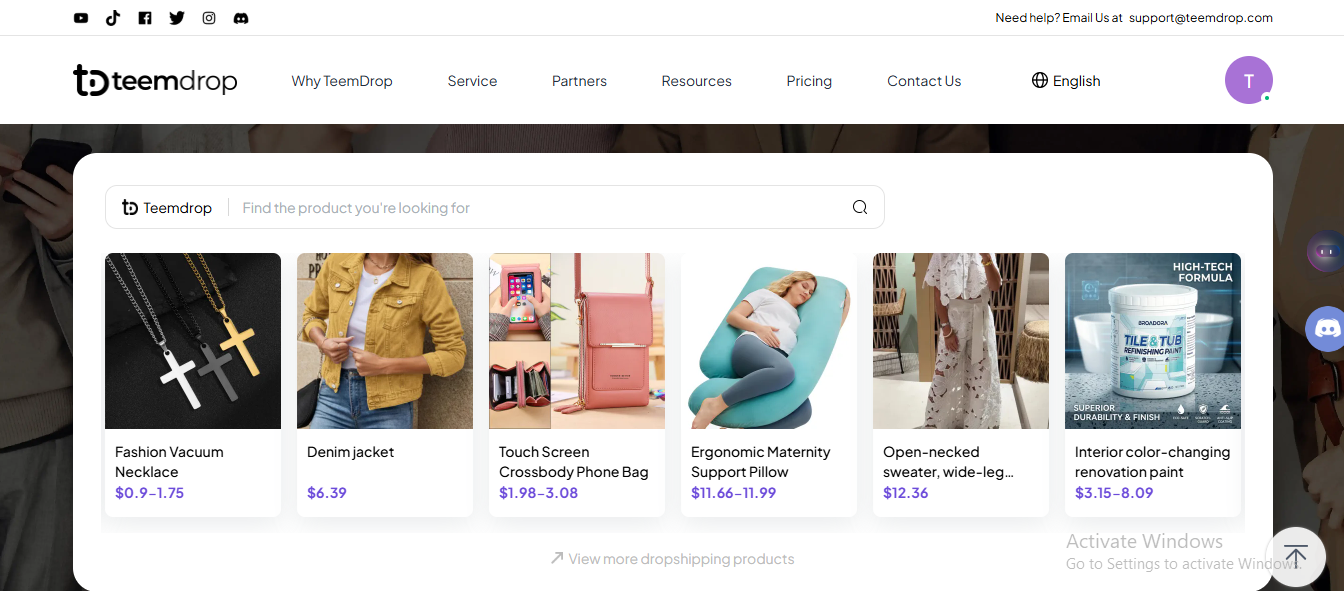Viewport: 1344px width, 591px height.
Task: Open the Ergonomic Maternity Support Pillow image
Action: (x=769, y=341)
